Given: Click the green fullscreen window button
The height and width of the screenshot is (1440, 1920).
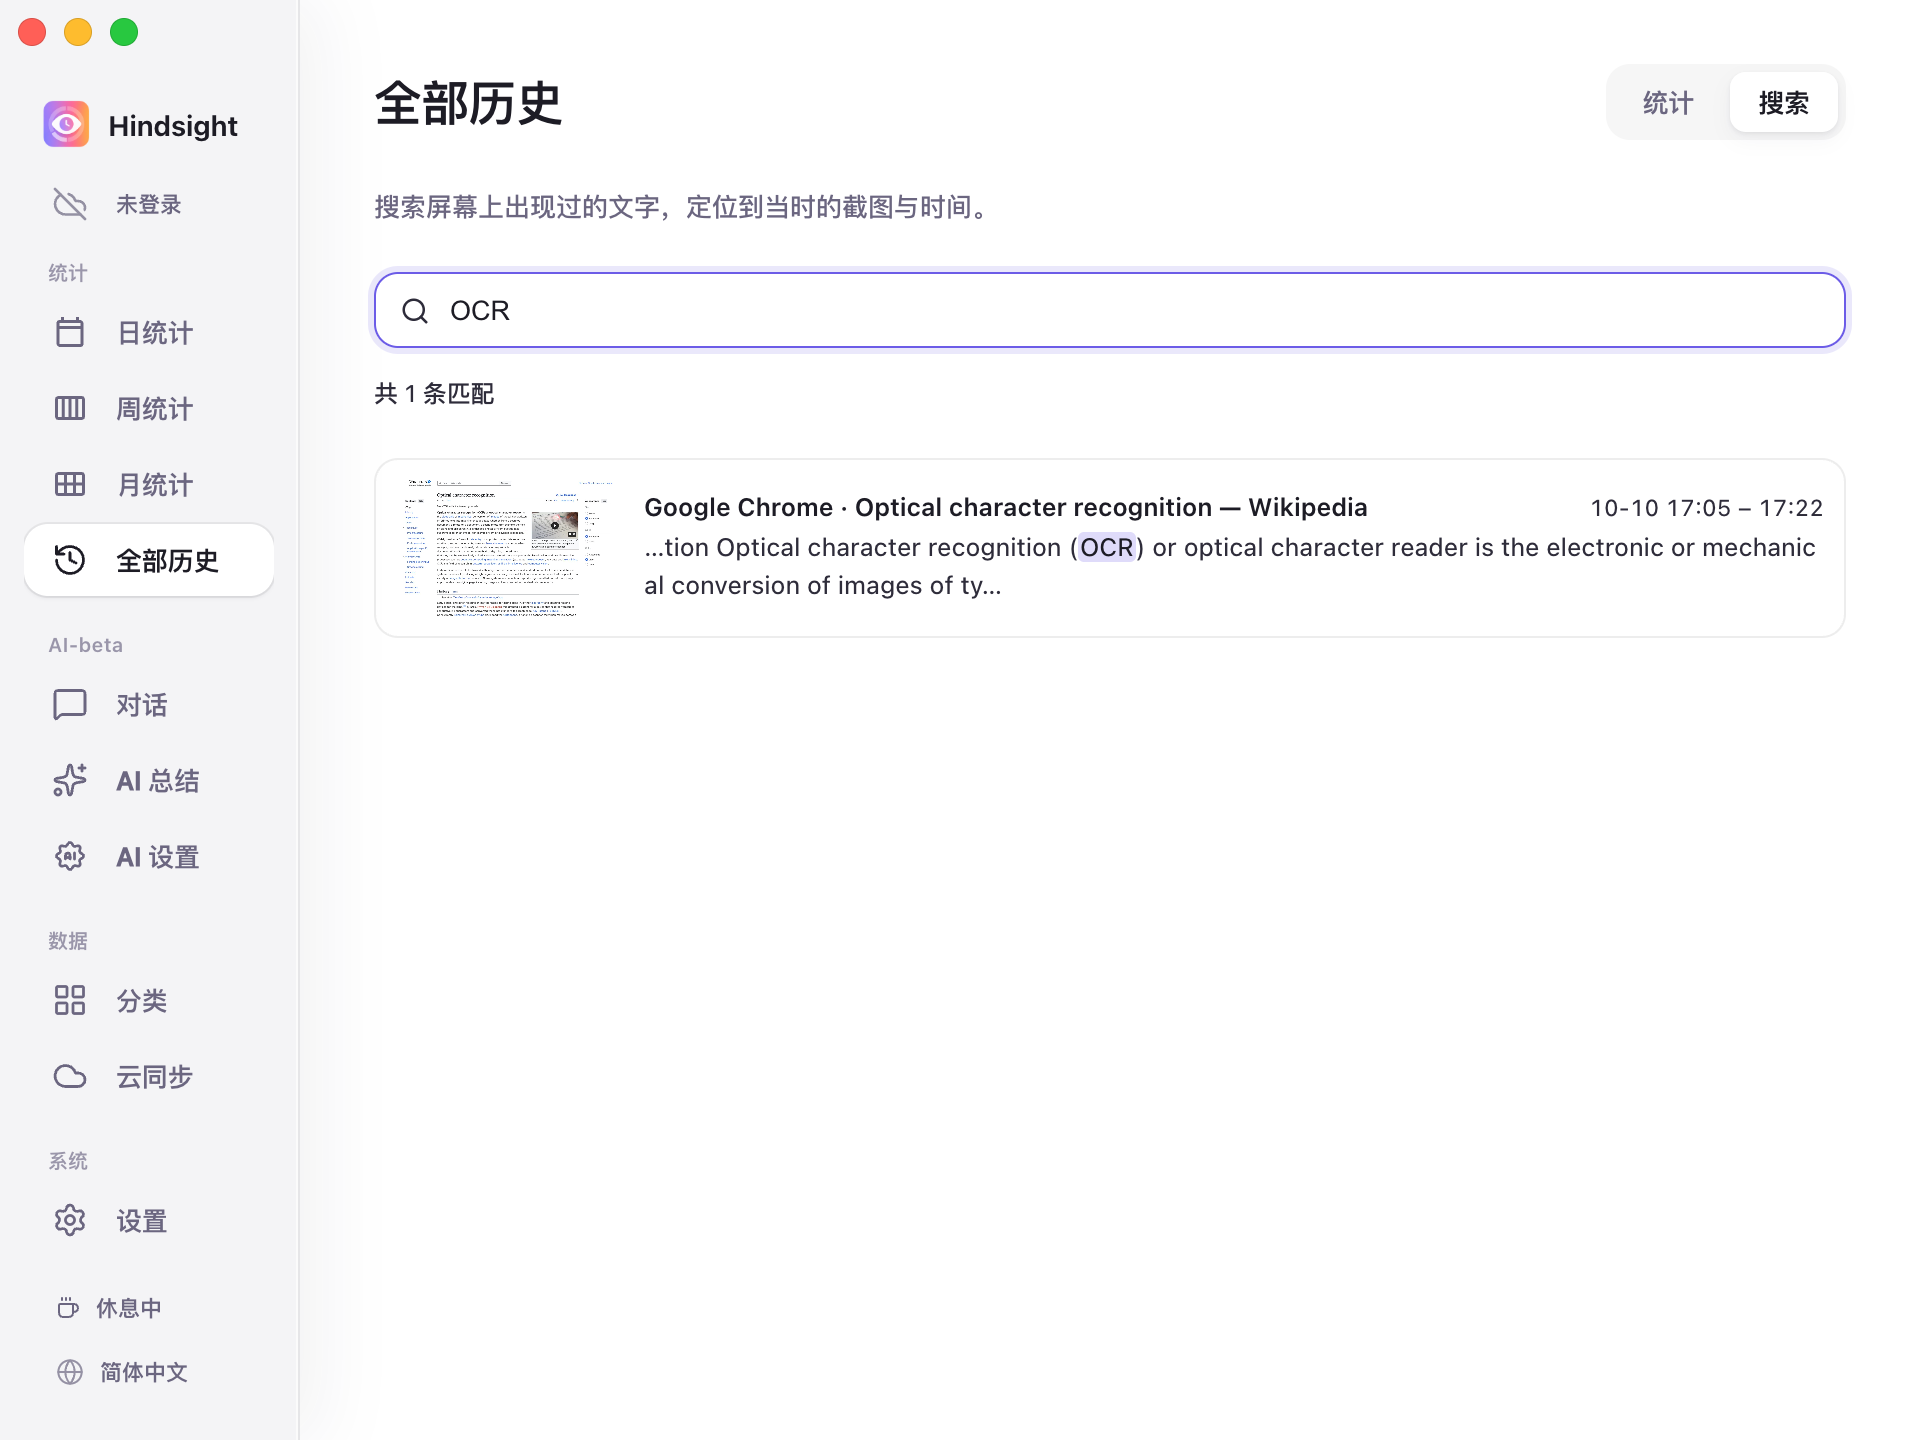Looking at the screenshot, I should [x=124, y=32].
